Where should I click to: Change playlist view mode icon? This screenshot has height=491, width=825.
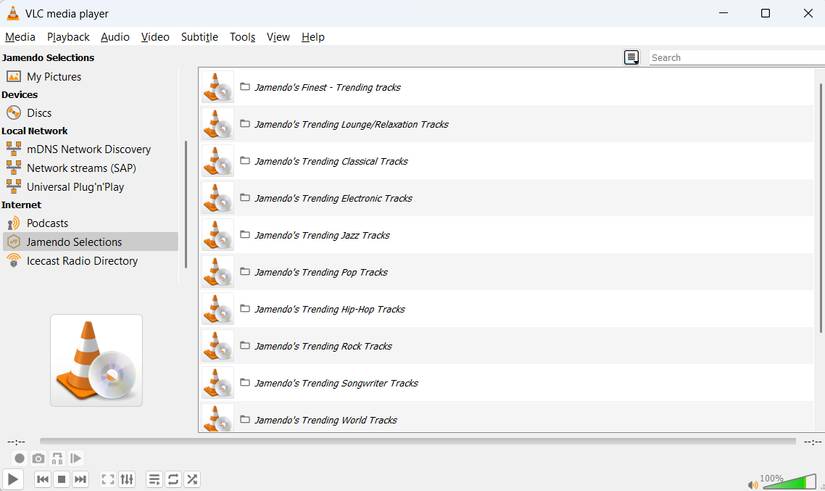[x=631, y=57]
